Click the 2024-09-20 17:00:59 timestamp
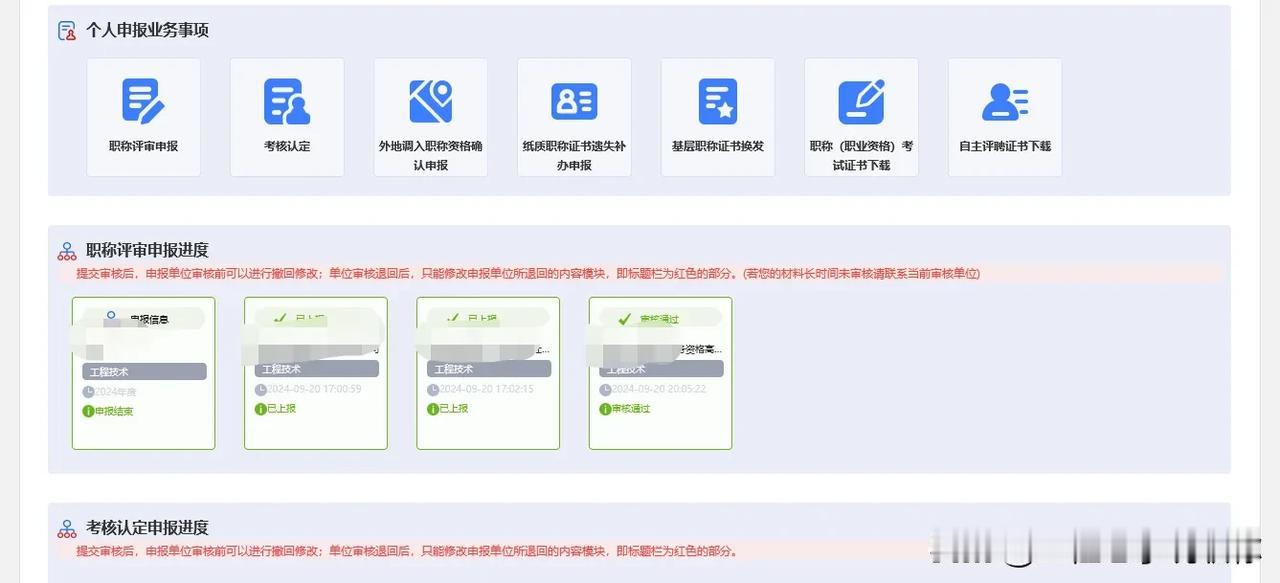 click(314, 389)
